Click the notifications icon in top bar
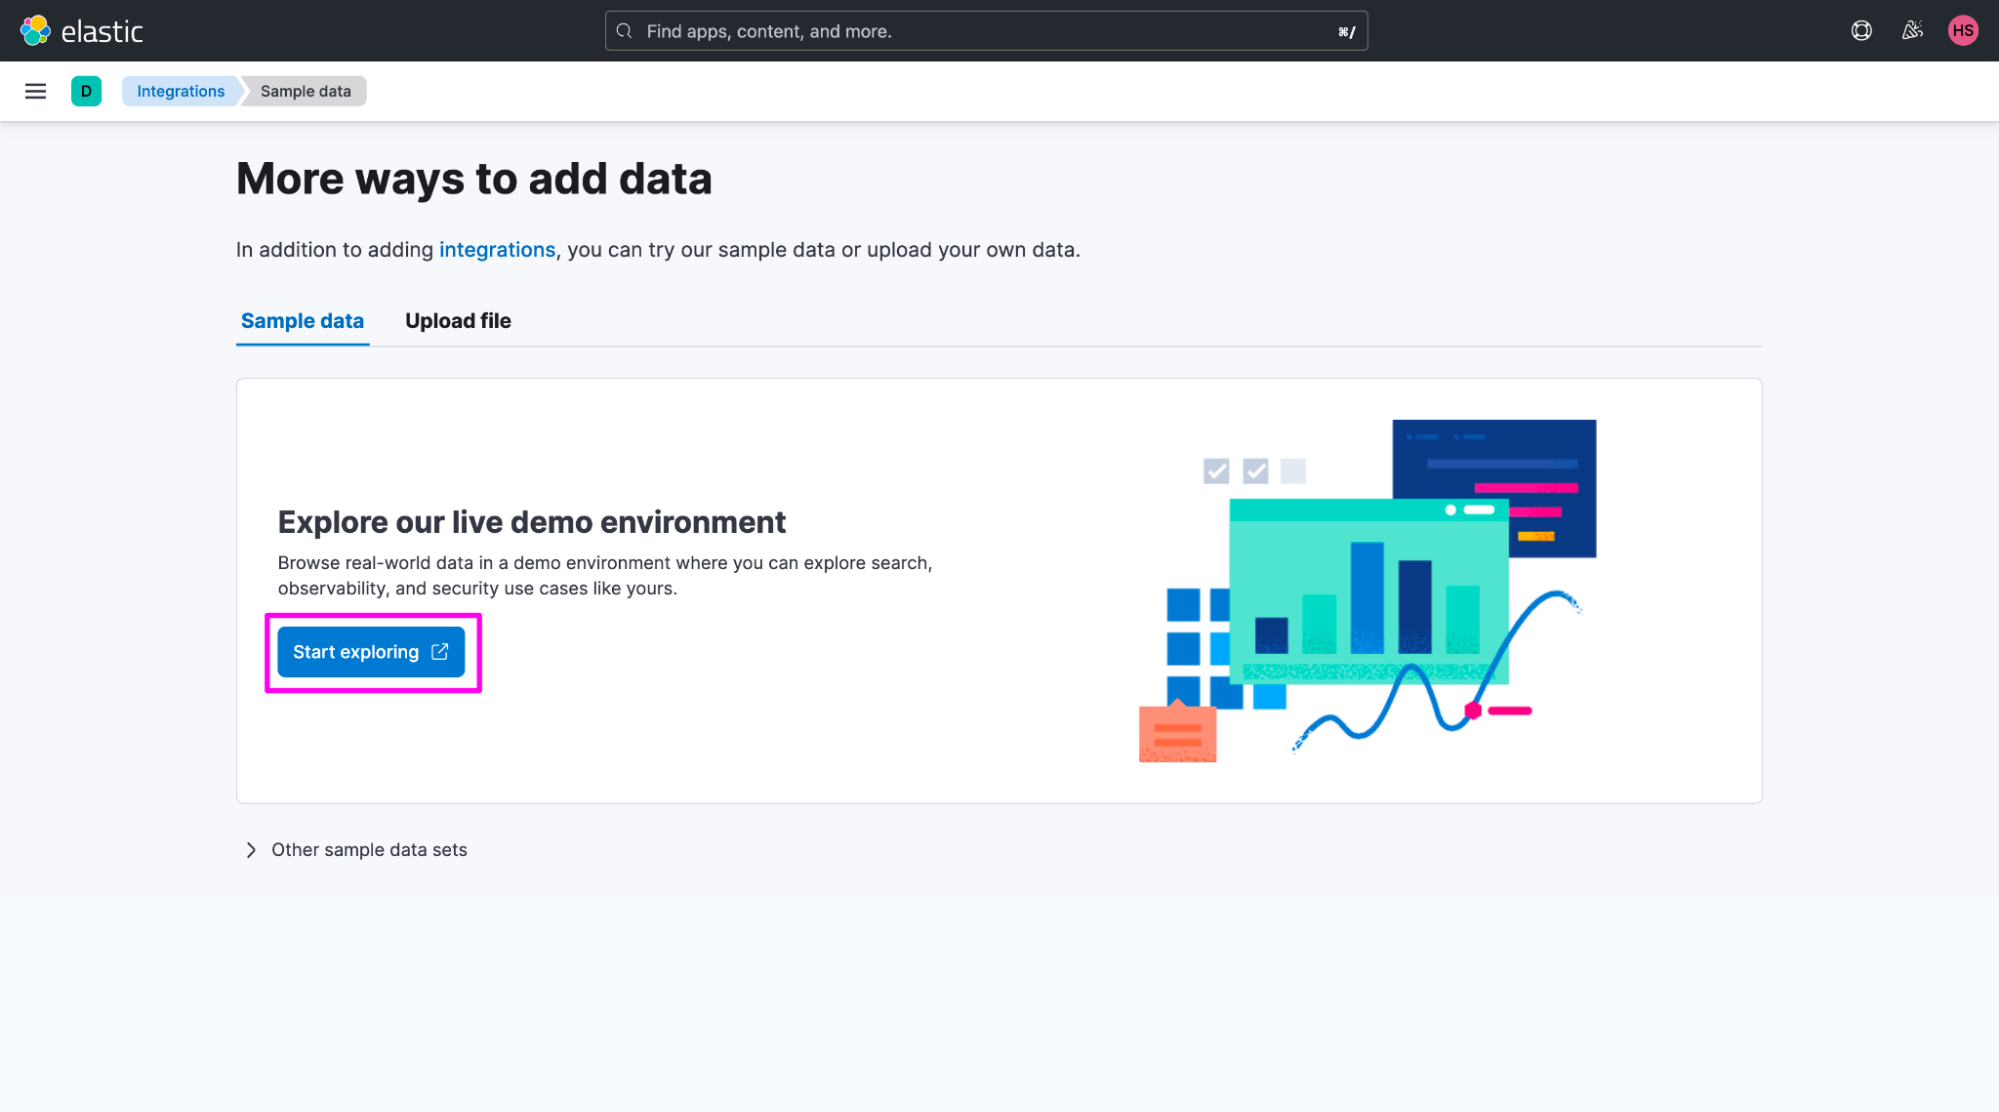Screen dimensions: 1999x1112 (1911, 30)
